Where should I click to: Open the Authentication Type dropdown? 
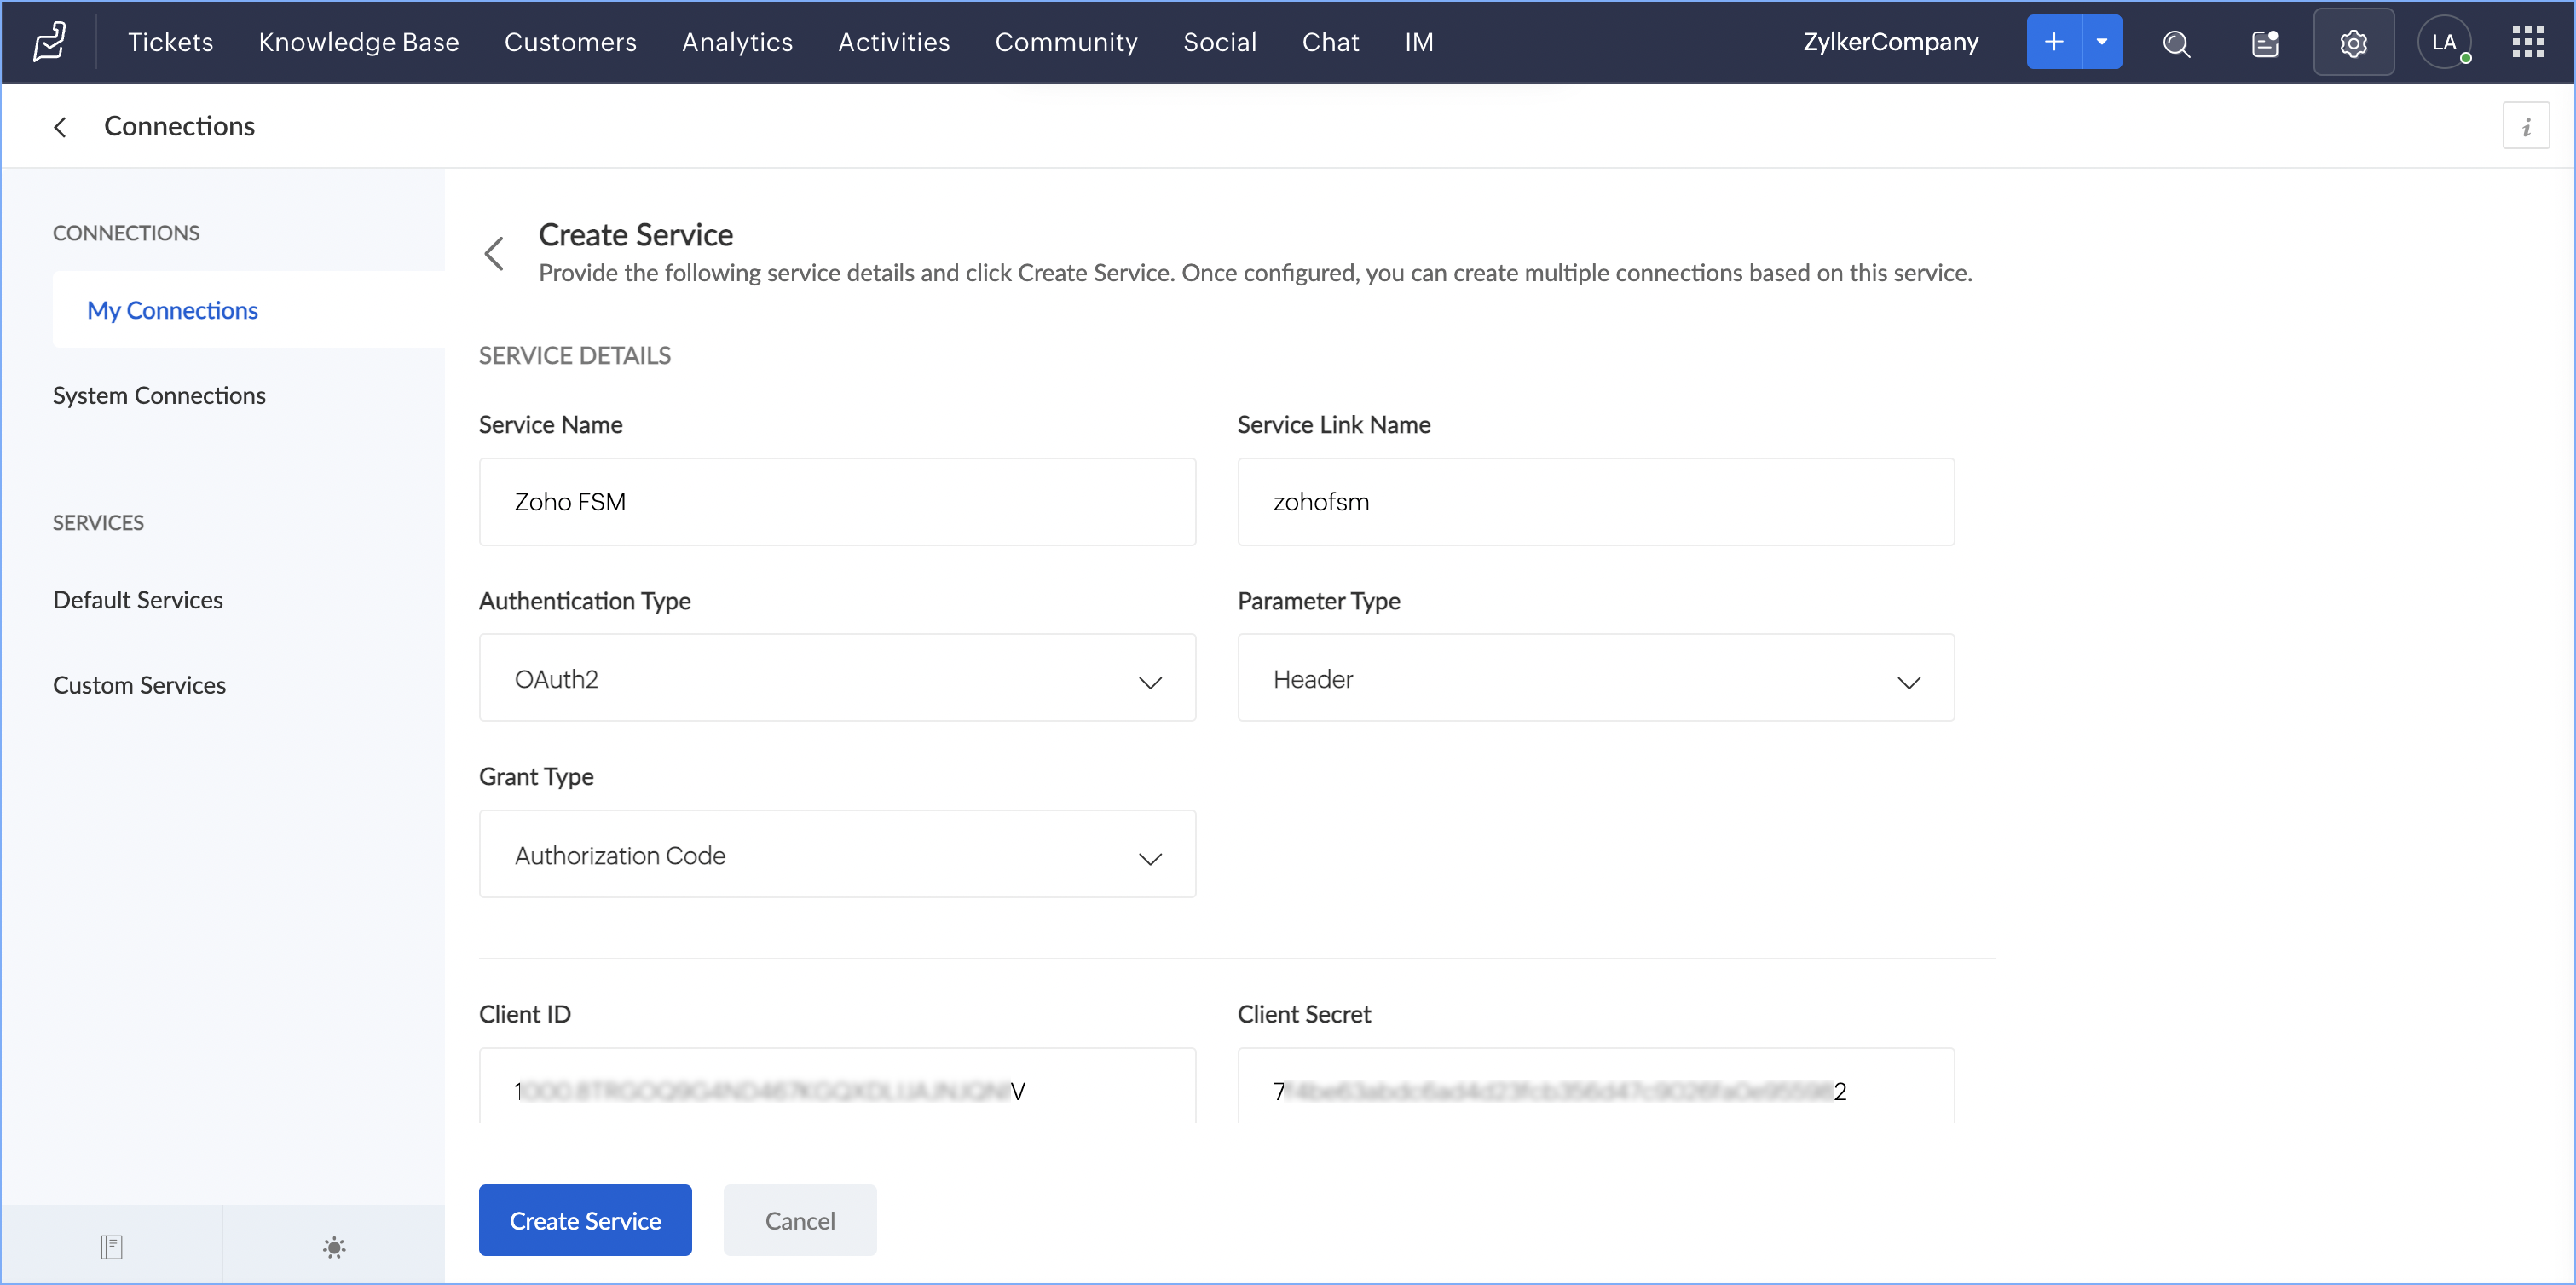click(x=837, y=678)
